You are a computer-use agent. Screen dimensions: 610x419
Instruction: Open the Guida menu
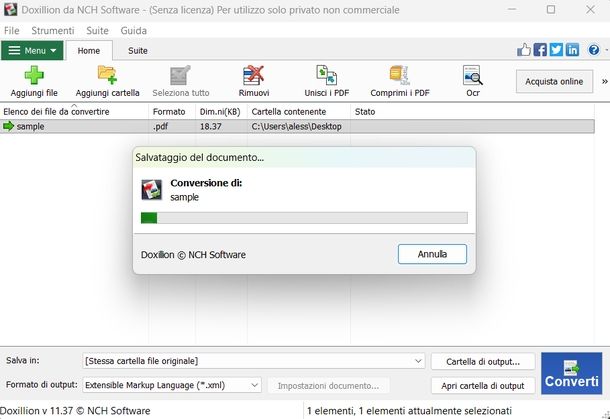click(133, 31)
